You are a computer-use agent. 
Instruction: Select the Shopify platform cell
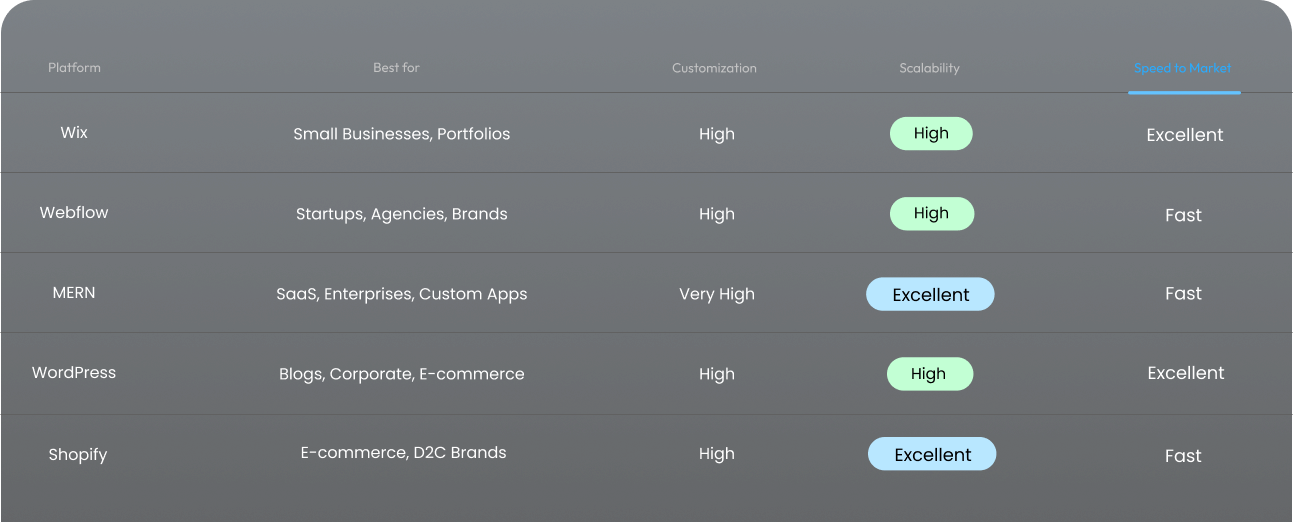77,455
